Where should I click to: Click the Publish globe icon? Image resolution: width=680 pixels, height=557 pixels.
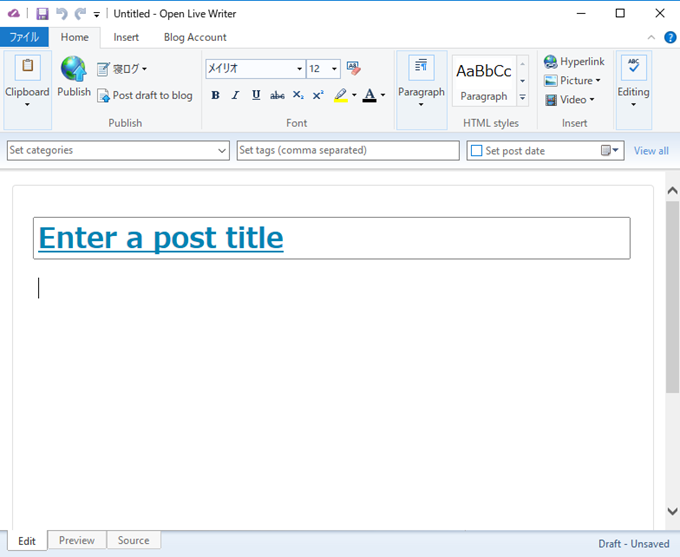click(x=74, y=69)
